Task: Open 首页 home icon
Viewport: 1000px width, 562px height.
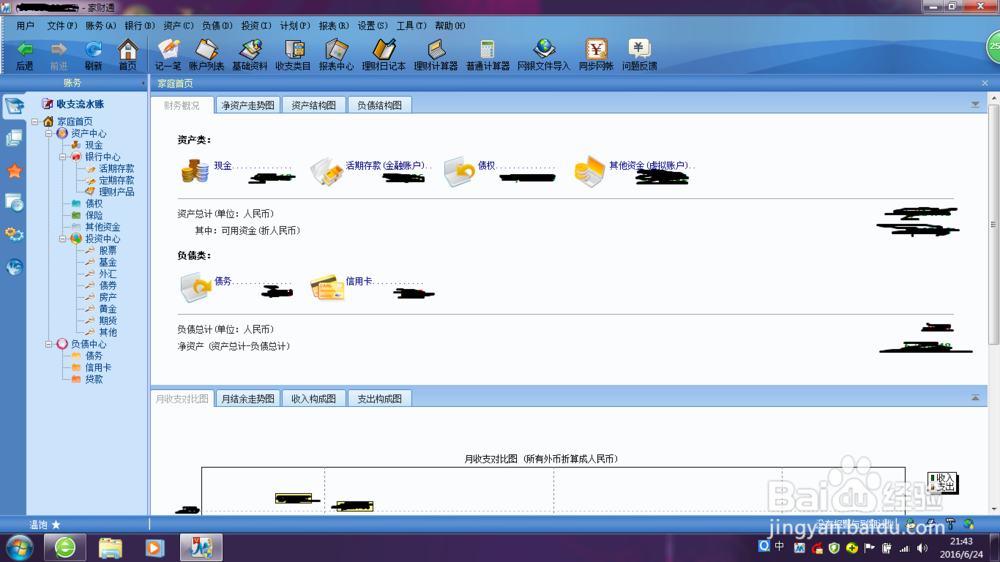Action: pos(128,55)
